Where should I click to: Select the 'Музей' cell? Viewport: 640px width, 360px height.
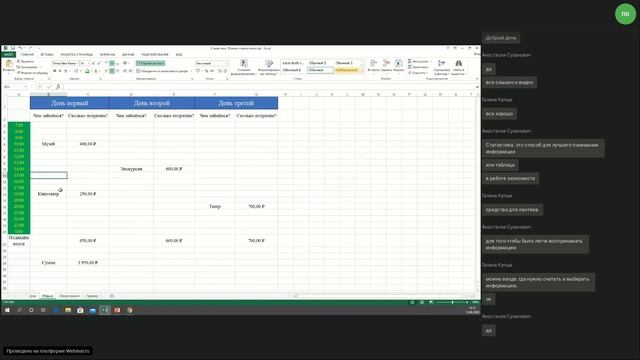49,144
